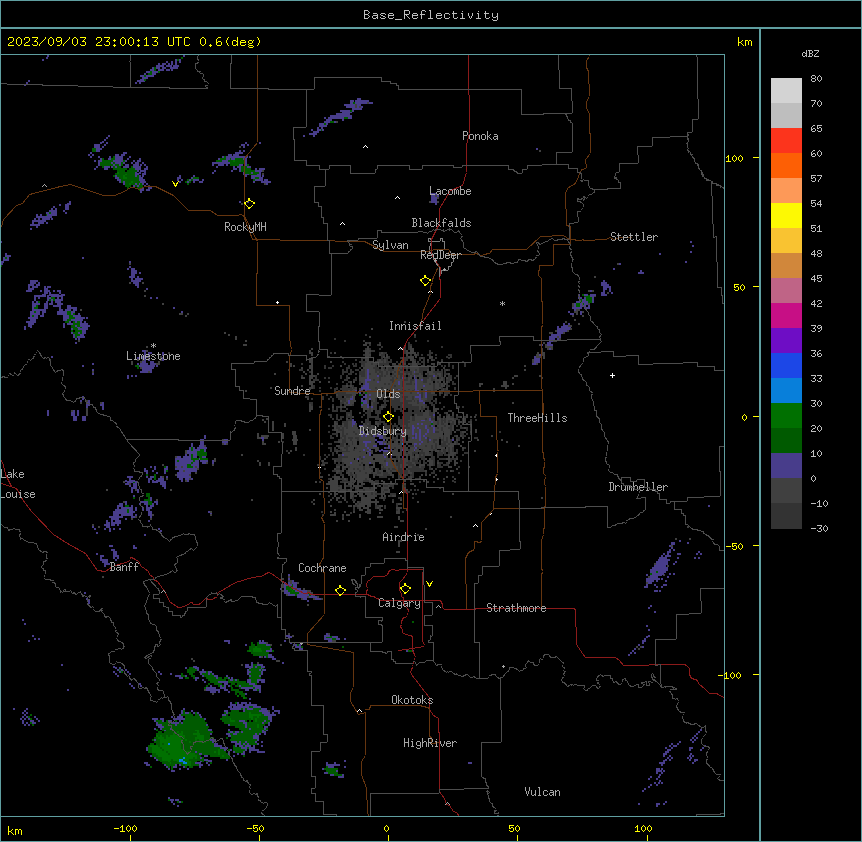Image resolution: width=862 pixels, height=842 pixels.
Task: Click the Didsbury label
Action: pyautogui.click(x=382, y=431)
